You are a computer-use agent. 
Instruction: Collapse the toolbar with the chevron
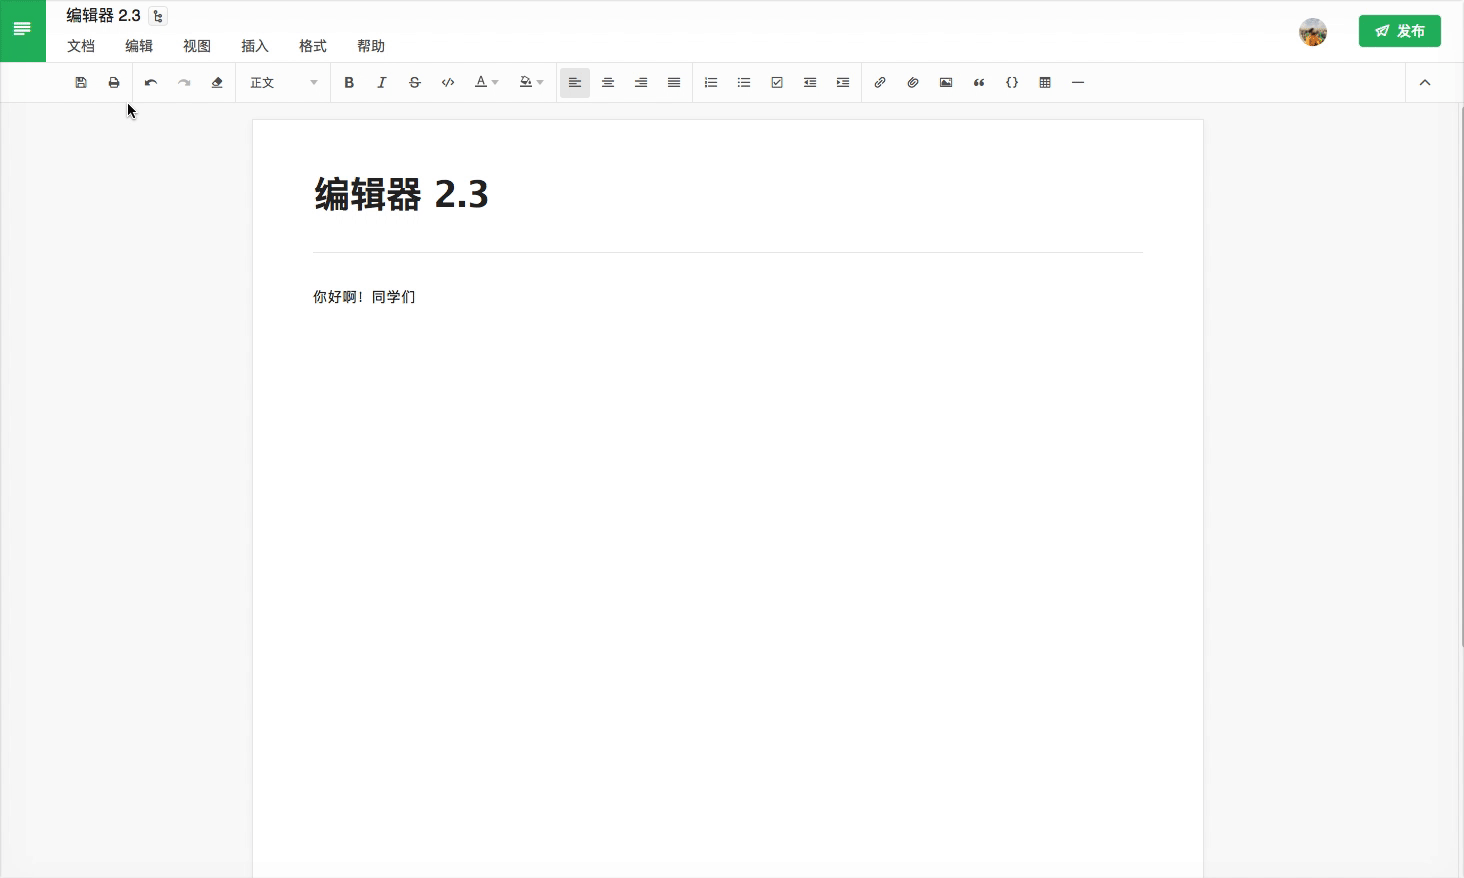[x=1425, y=83]
